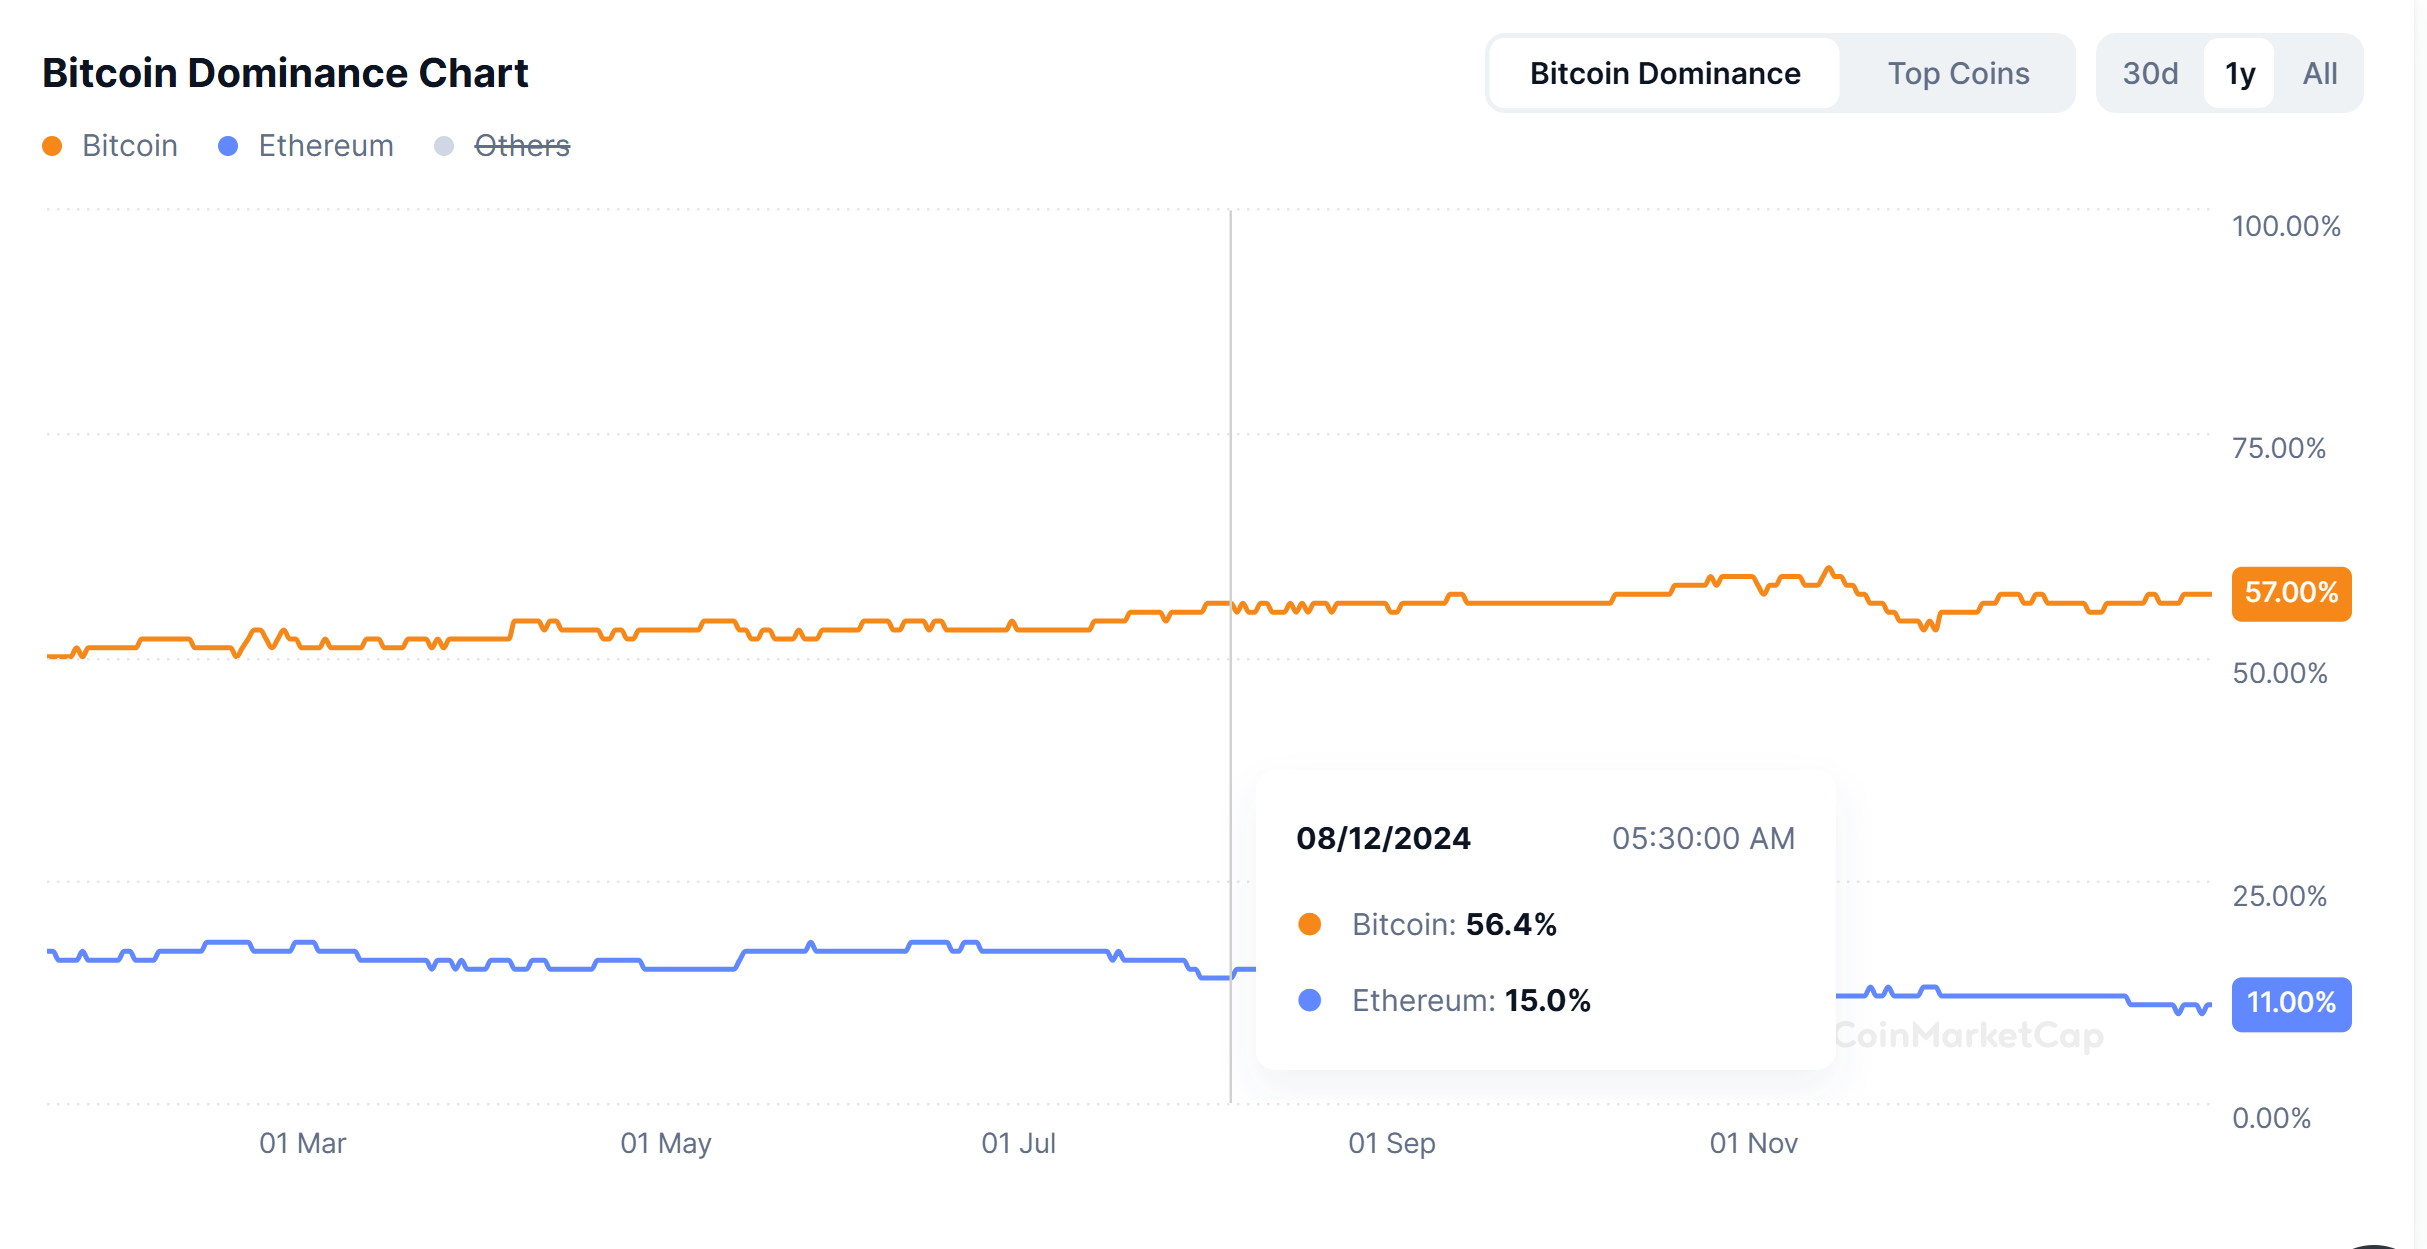
Task: Hide the Ethereum series via its legend label
Action: (x=326, y=146)
